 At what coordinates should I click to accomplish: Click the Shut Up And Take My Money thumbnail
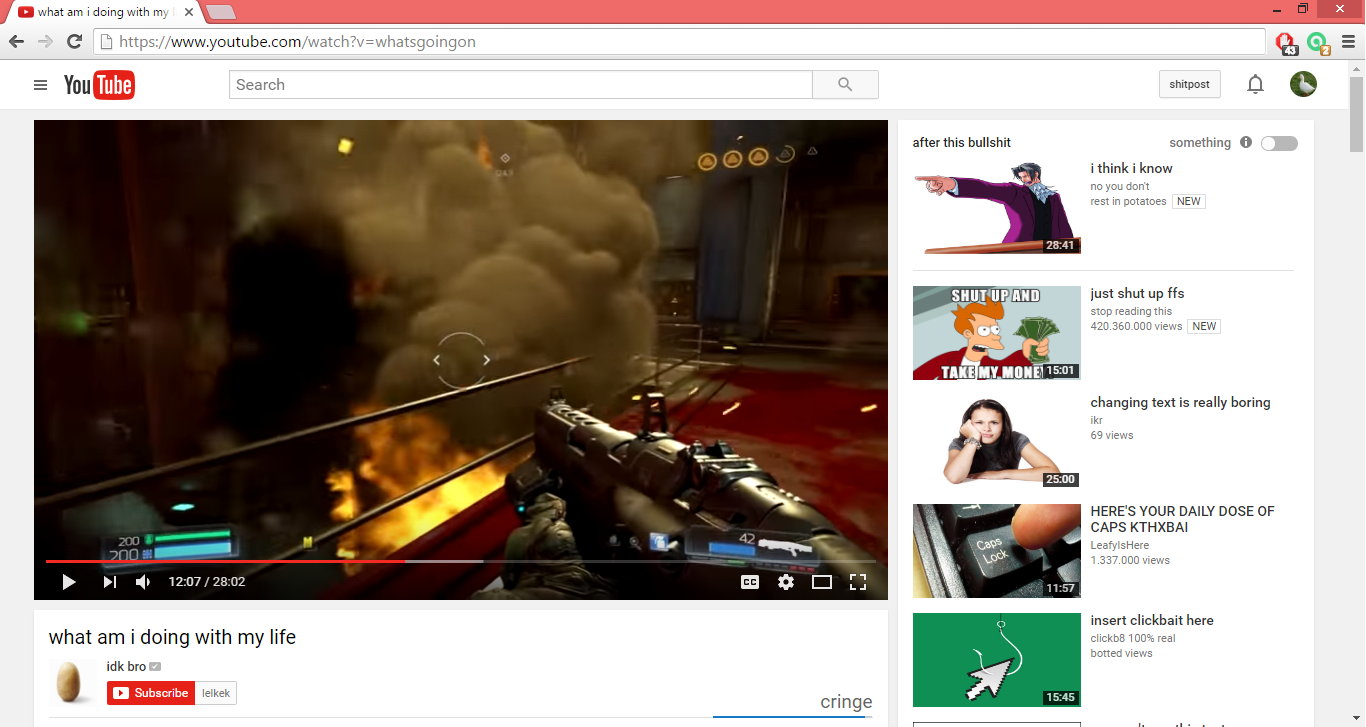[997, 333]
